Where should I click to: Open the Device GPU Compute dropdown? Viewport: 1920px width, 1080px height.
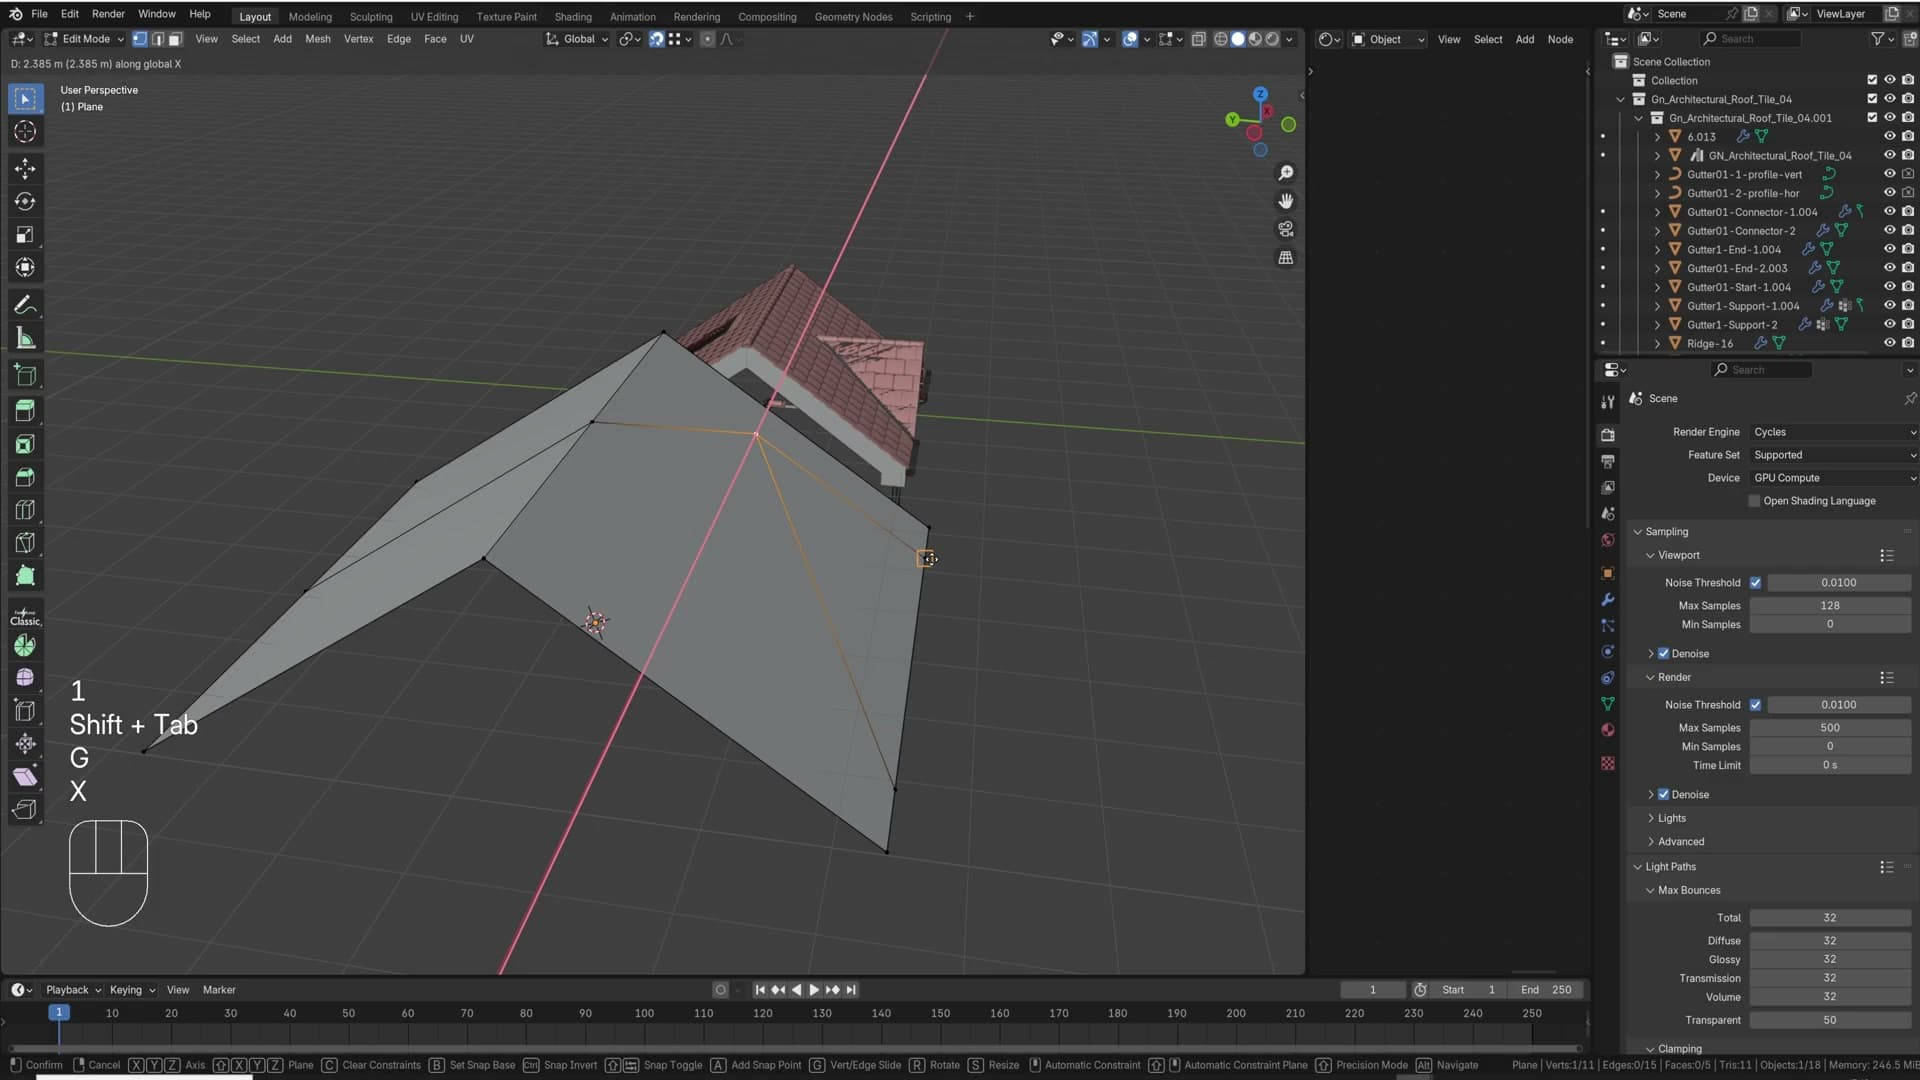[1832, 478]
